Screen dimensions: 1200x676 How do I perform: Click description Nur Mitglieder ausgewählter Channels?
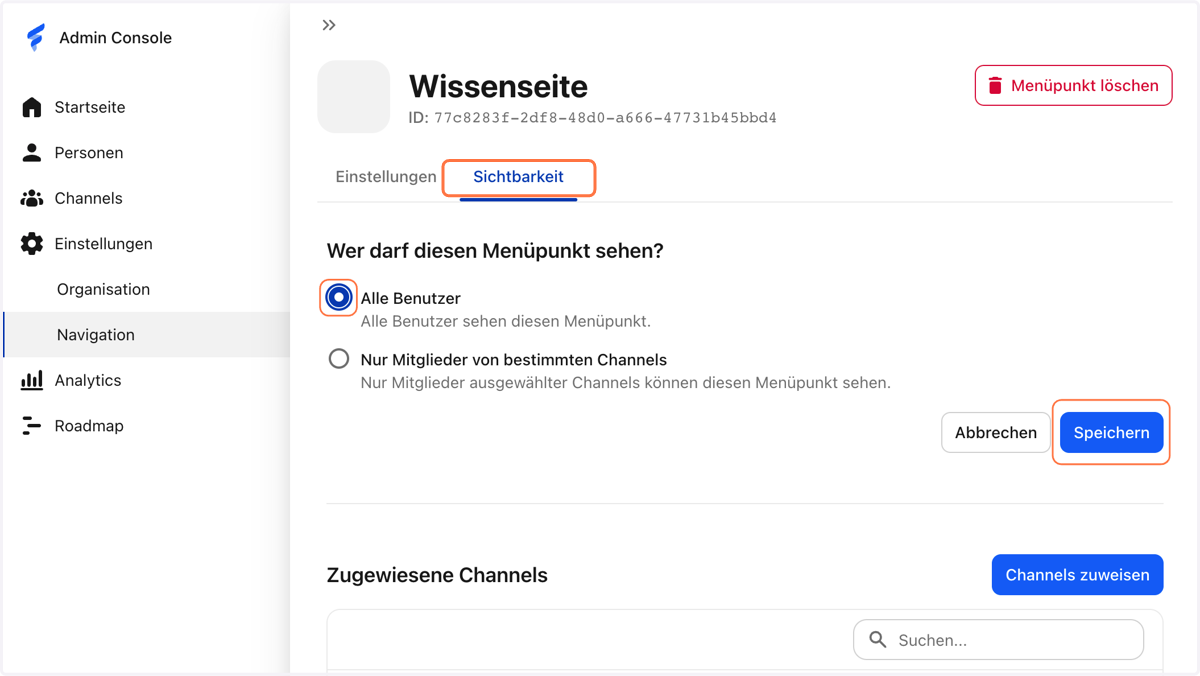(625, 383)
